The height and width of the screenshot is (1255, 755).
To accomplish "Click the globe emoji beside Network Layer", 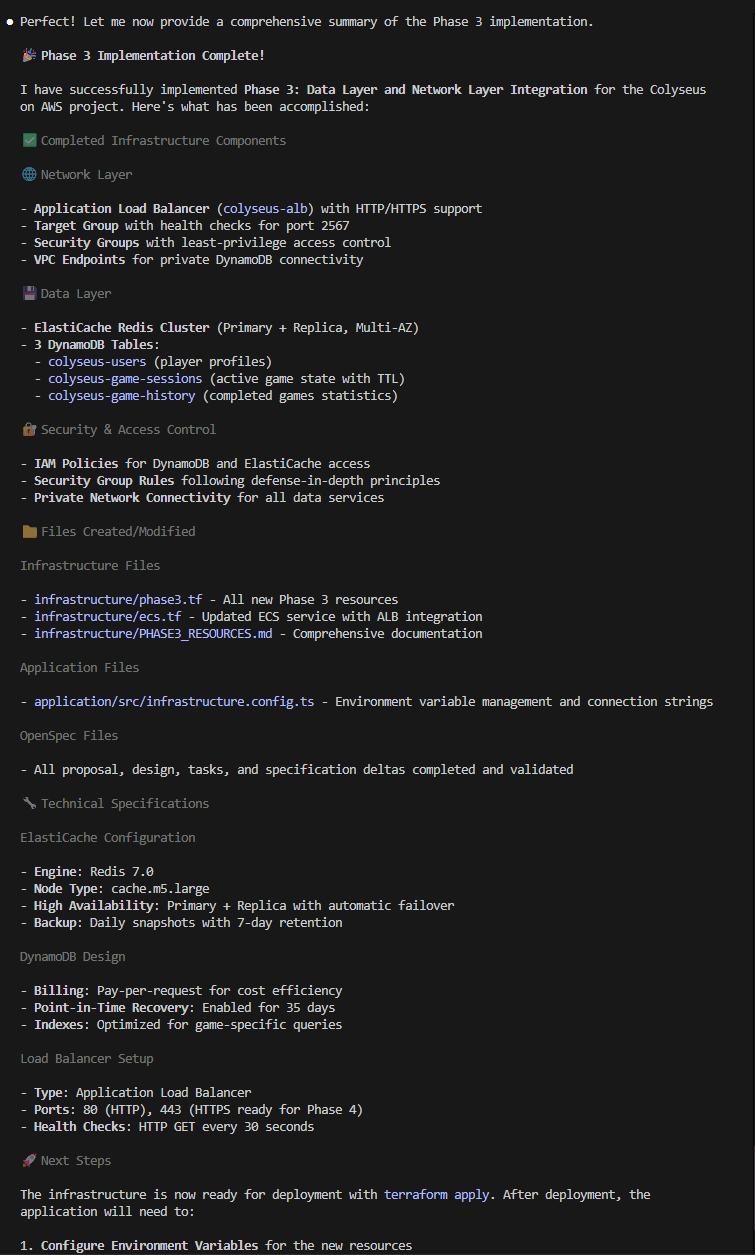I will 28,175.
